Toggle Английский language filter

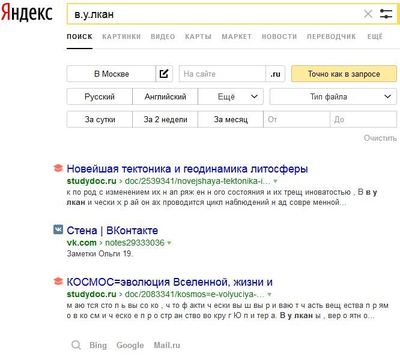click(x=165, y=97)
